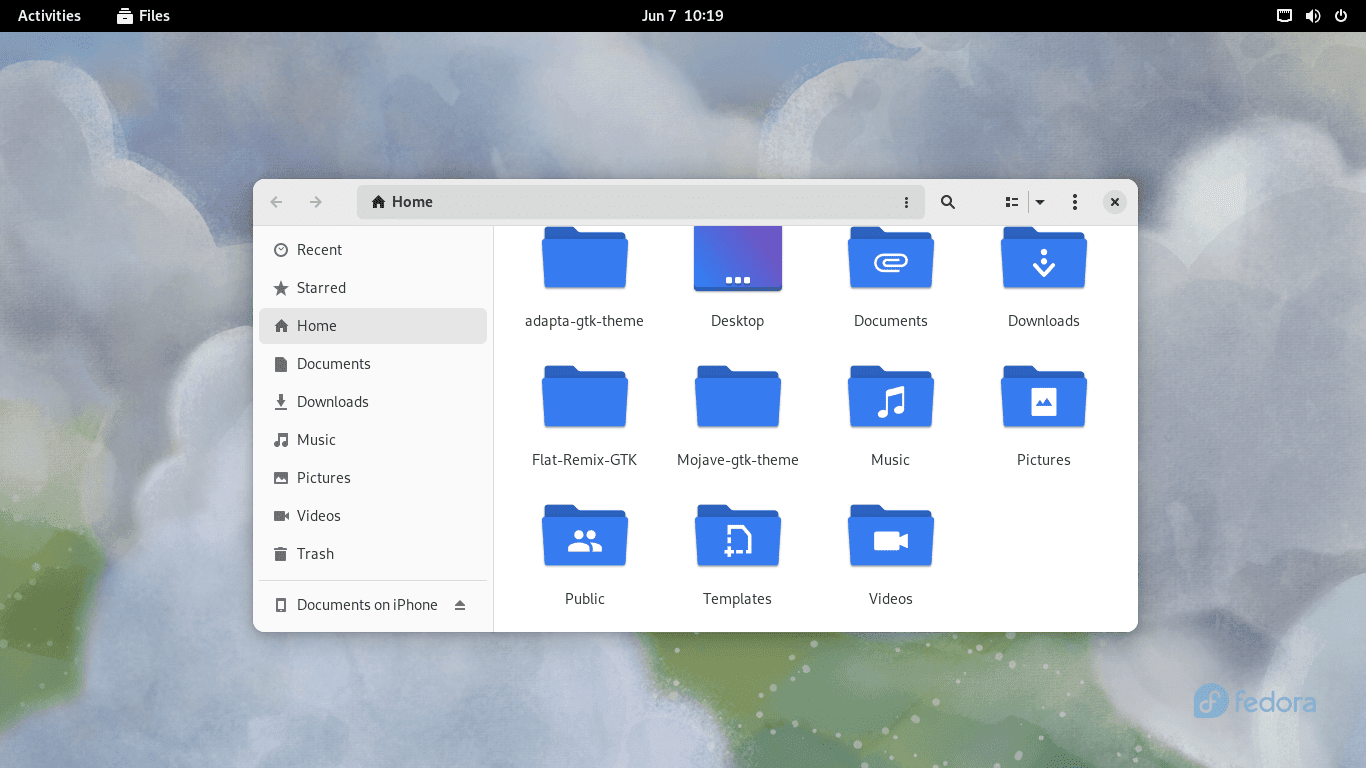Image resolution: width=1366 pixels, height=768 pixels.
Task: Select Starred in sidebar
Action: tap(373, 288)
